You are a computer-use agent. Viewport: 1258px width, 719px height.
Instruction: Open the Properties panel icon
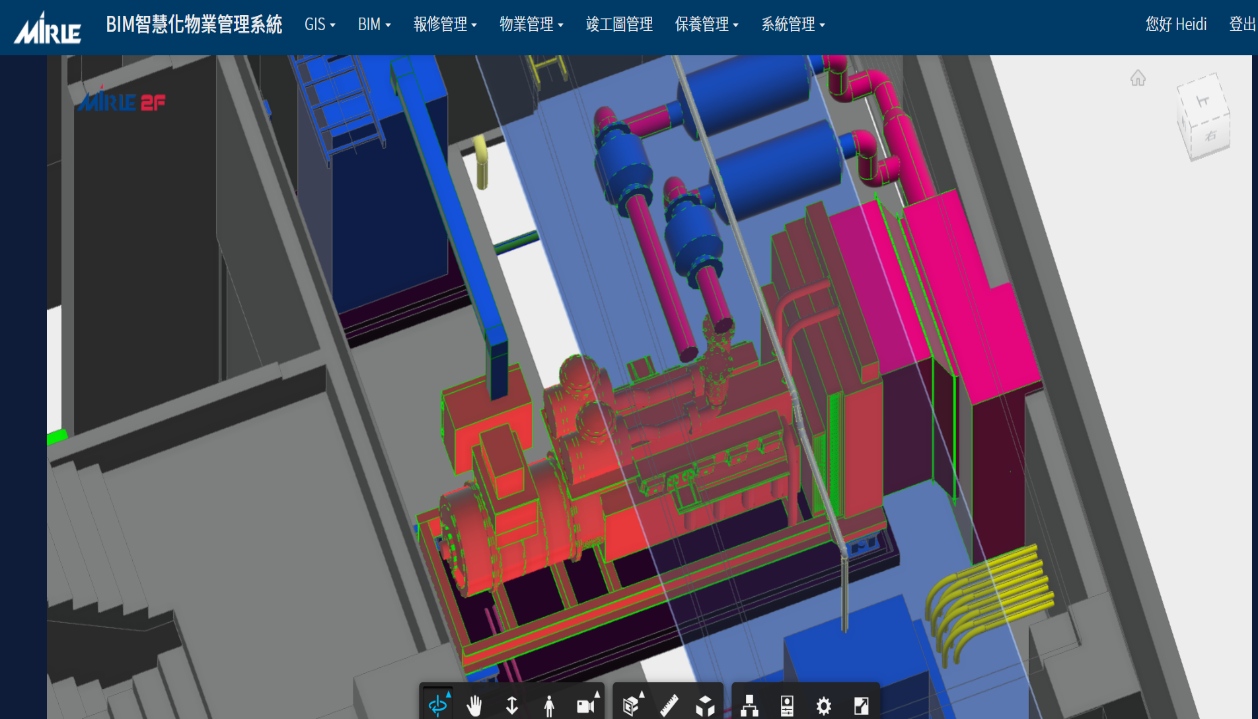[786, 706]
